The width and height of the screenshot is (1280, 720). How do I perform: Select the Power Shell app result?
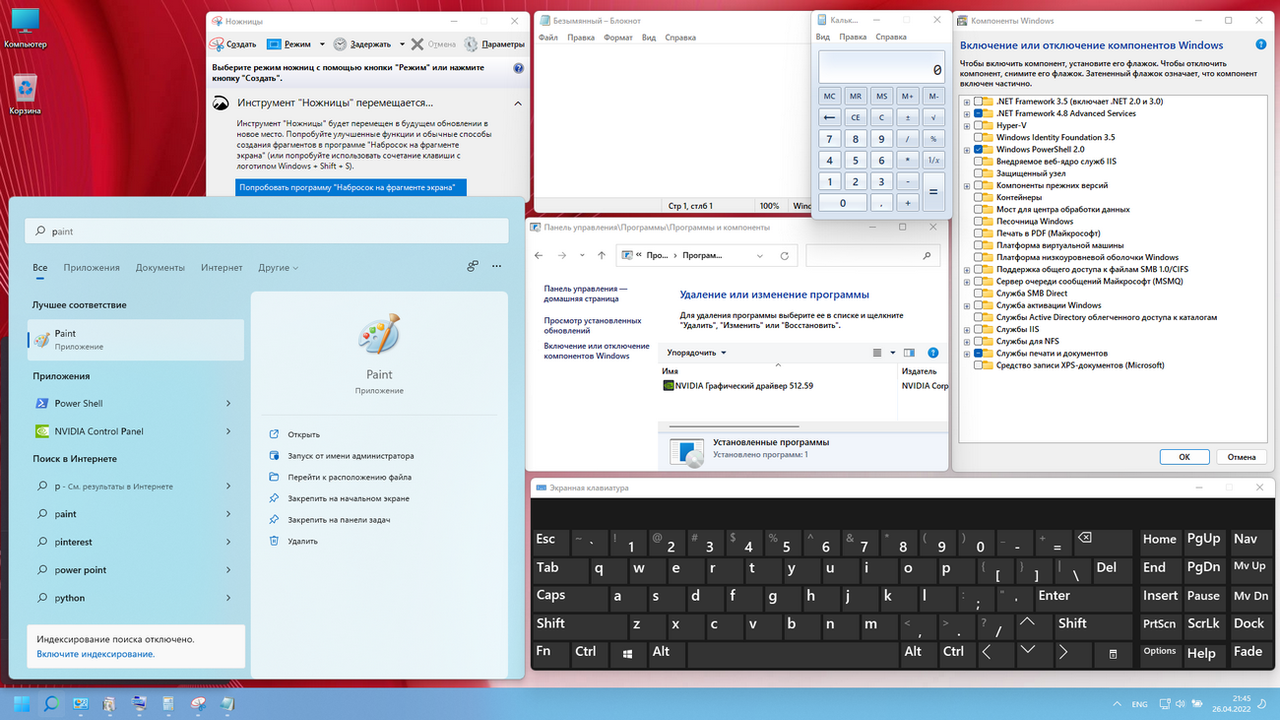[x=136, y=403]
